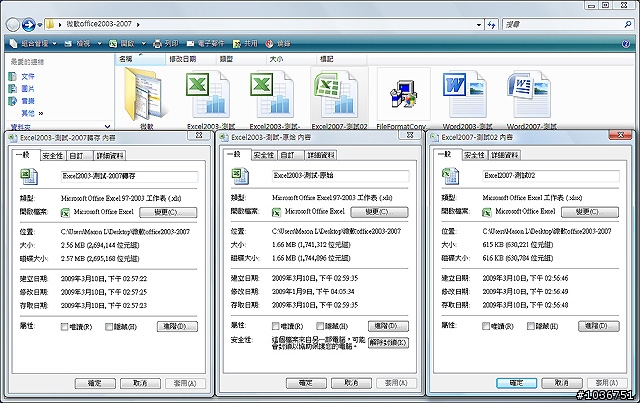Click 解除封鎖(K) to unblock the file
The image size is (640, 403).
pos(388,343)
